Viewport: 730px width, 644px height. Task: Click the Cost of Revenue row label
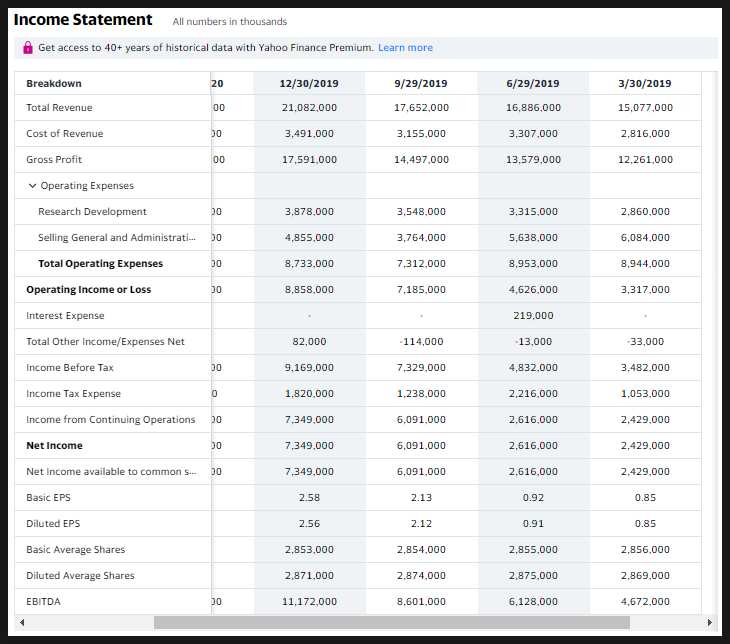point(65,134)
